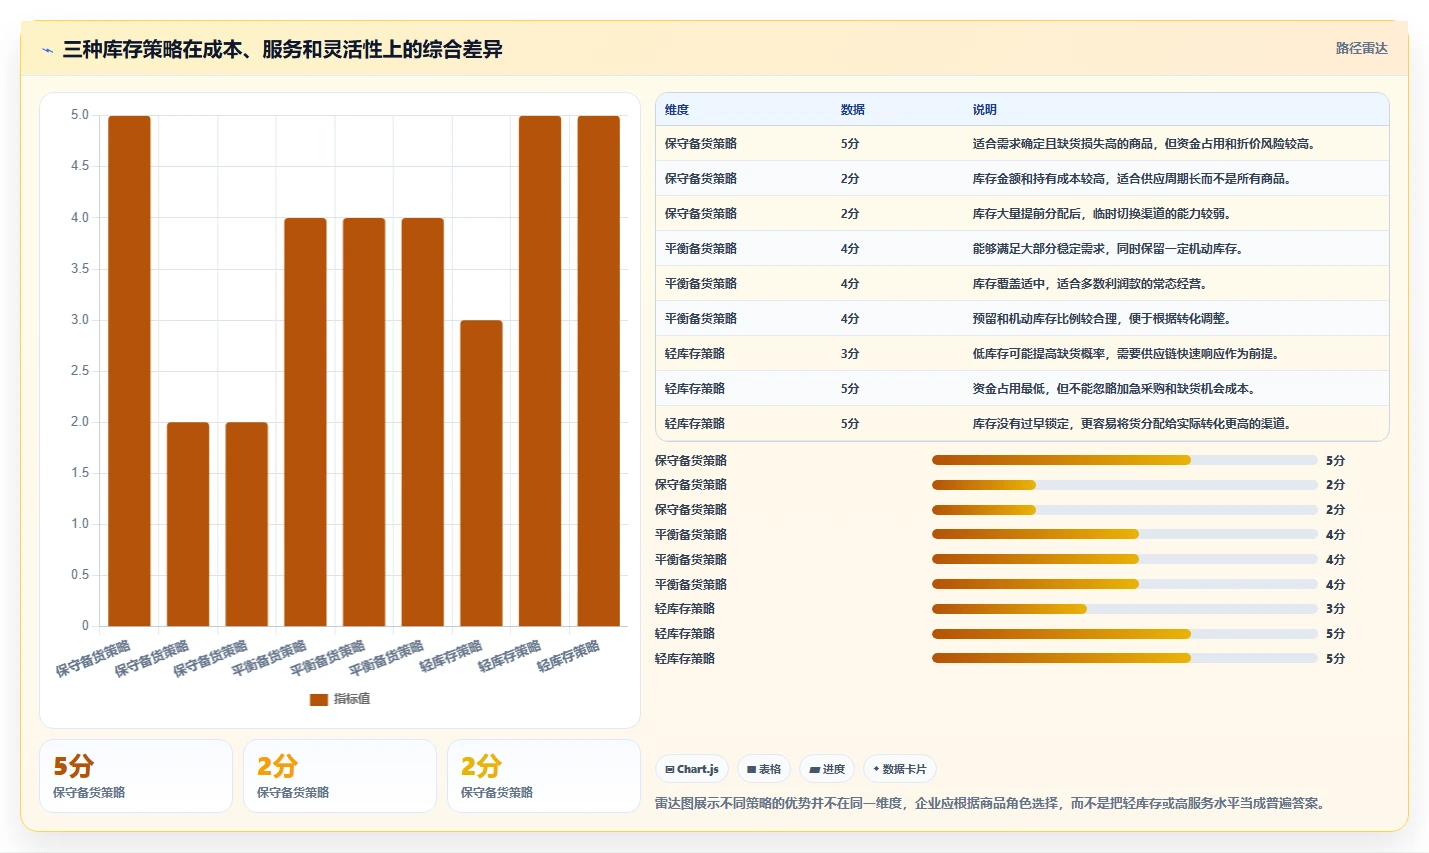This screenshot has width=1429, height=853.
Task: Click the 3.5 y-axis label
Action: pos(80,269)
